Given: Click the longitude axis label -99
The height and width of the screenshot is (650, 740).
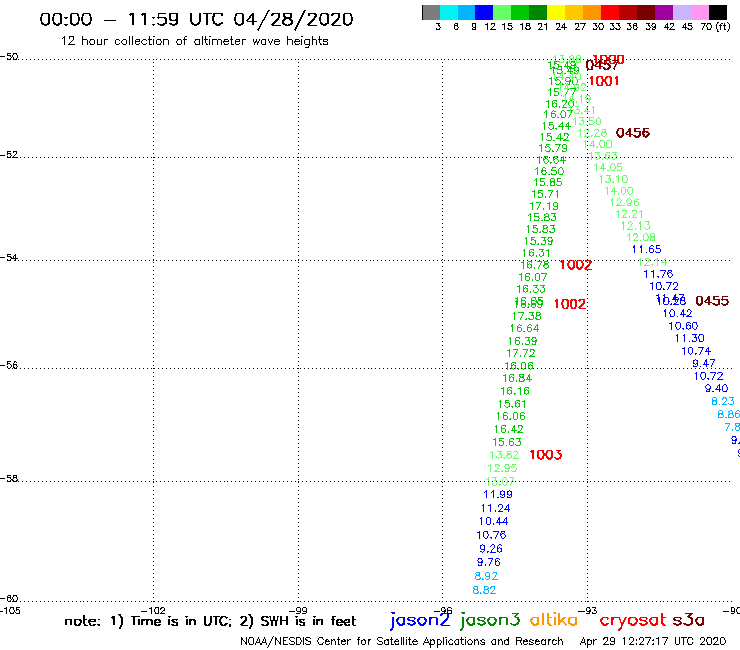Looking at the screenshot, I should click(298, 611).
